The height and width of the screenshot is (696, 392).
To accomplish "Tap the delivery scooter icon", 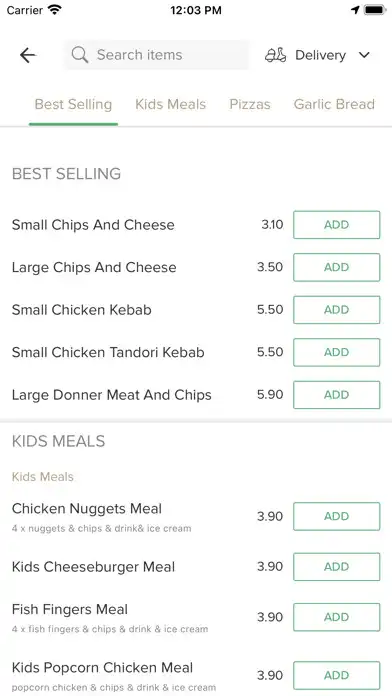I will pyautogui.click(x=275, y=55).
